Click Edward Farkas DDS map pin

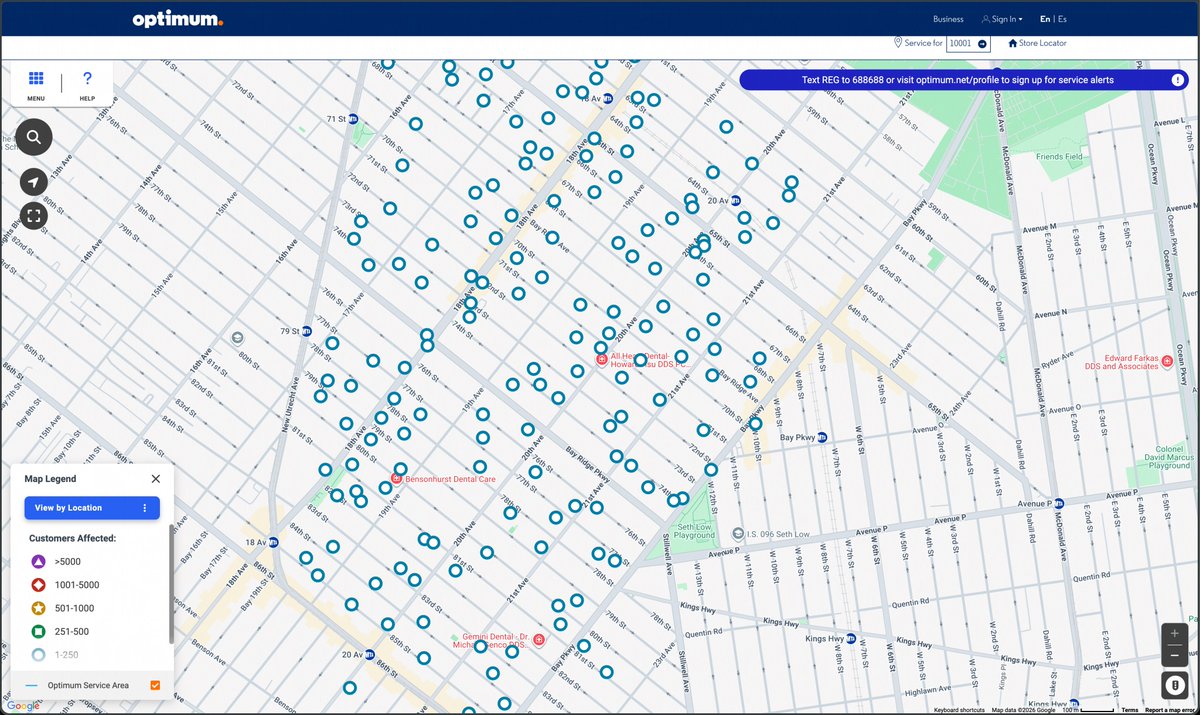(x=1166, y=360)
